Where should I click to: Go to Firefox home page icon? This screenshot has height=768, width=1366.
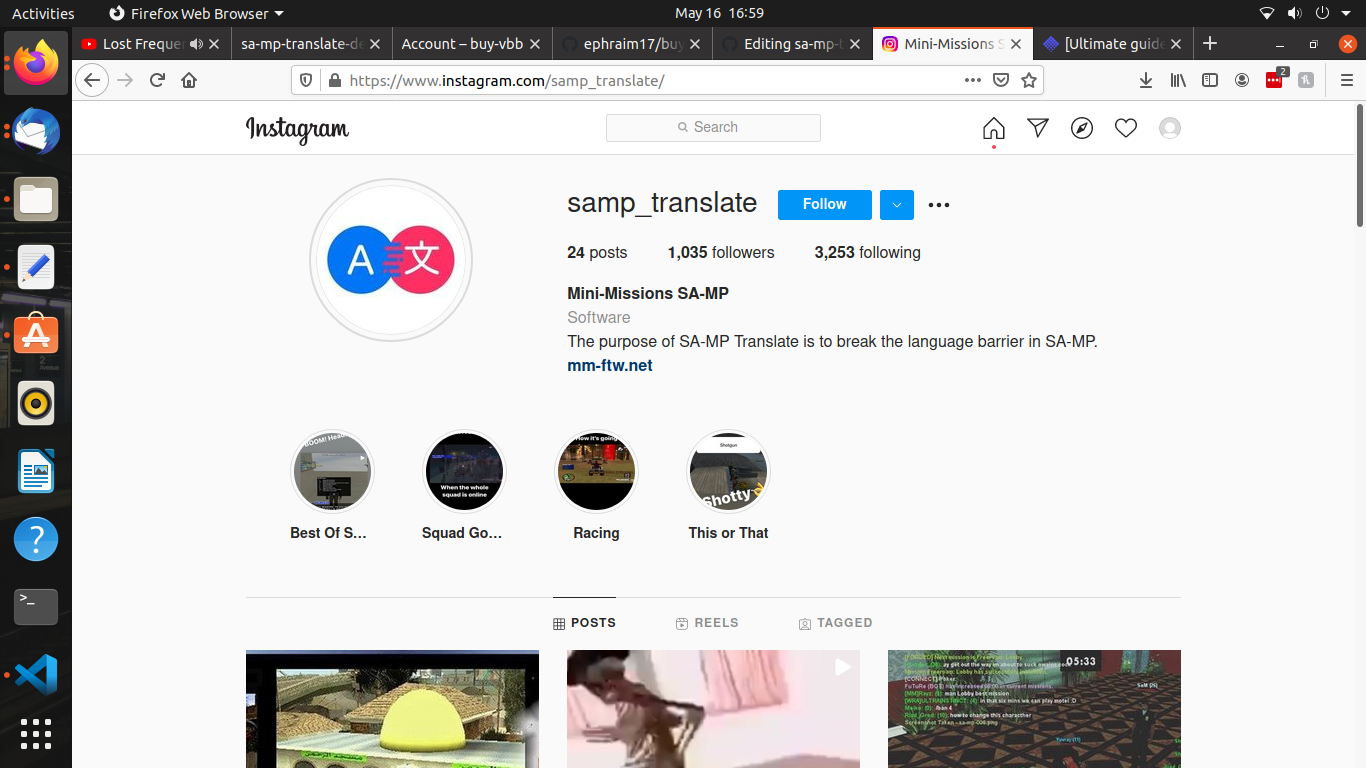pyautogui.click(x=189, y=80)
